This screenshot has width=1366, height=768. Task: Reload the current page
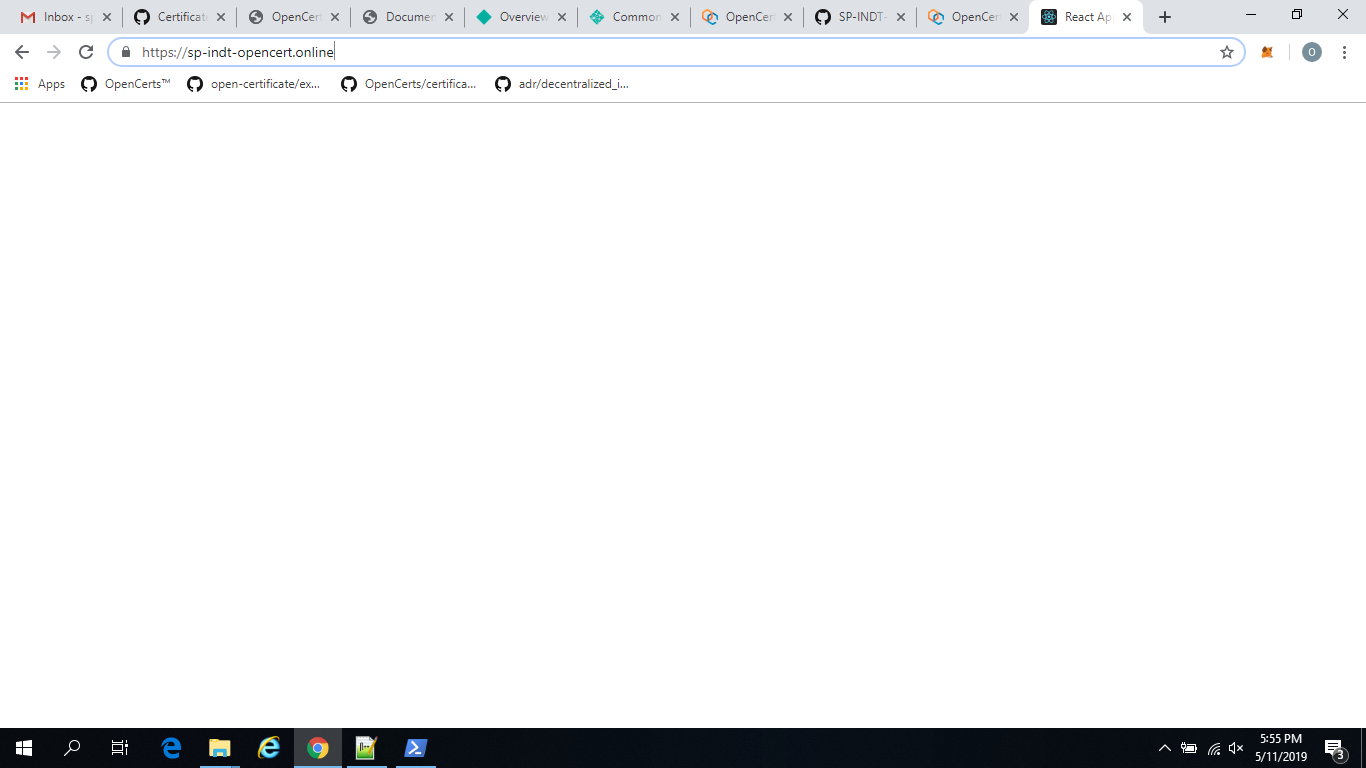click(85, 52)
